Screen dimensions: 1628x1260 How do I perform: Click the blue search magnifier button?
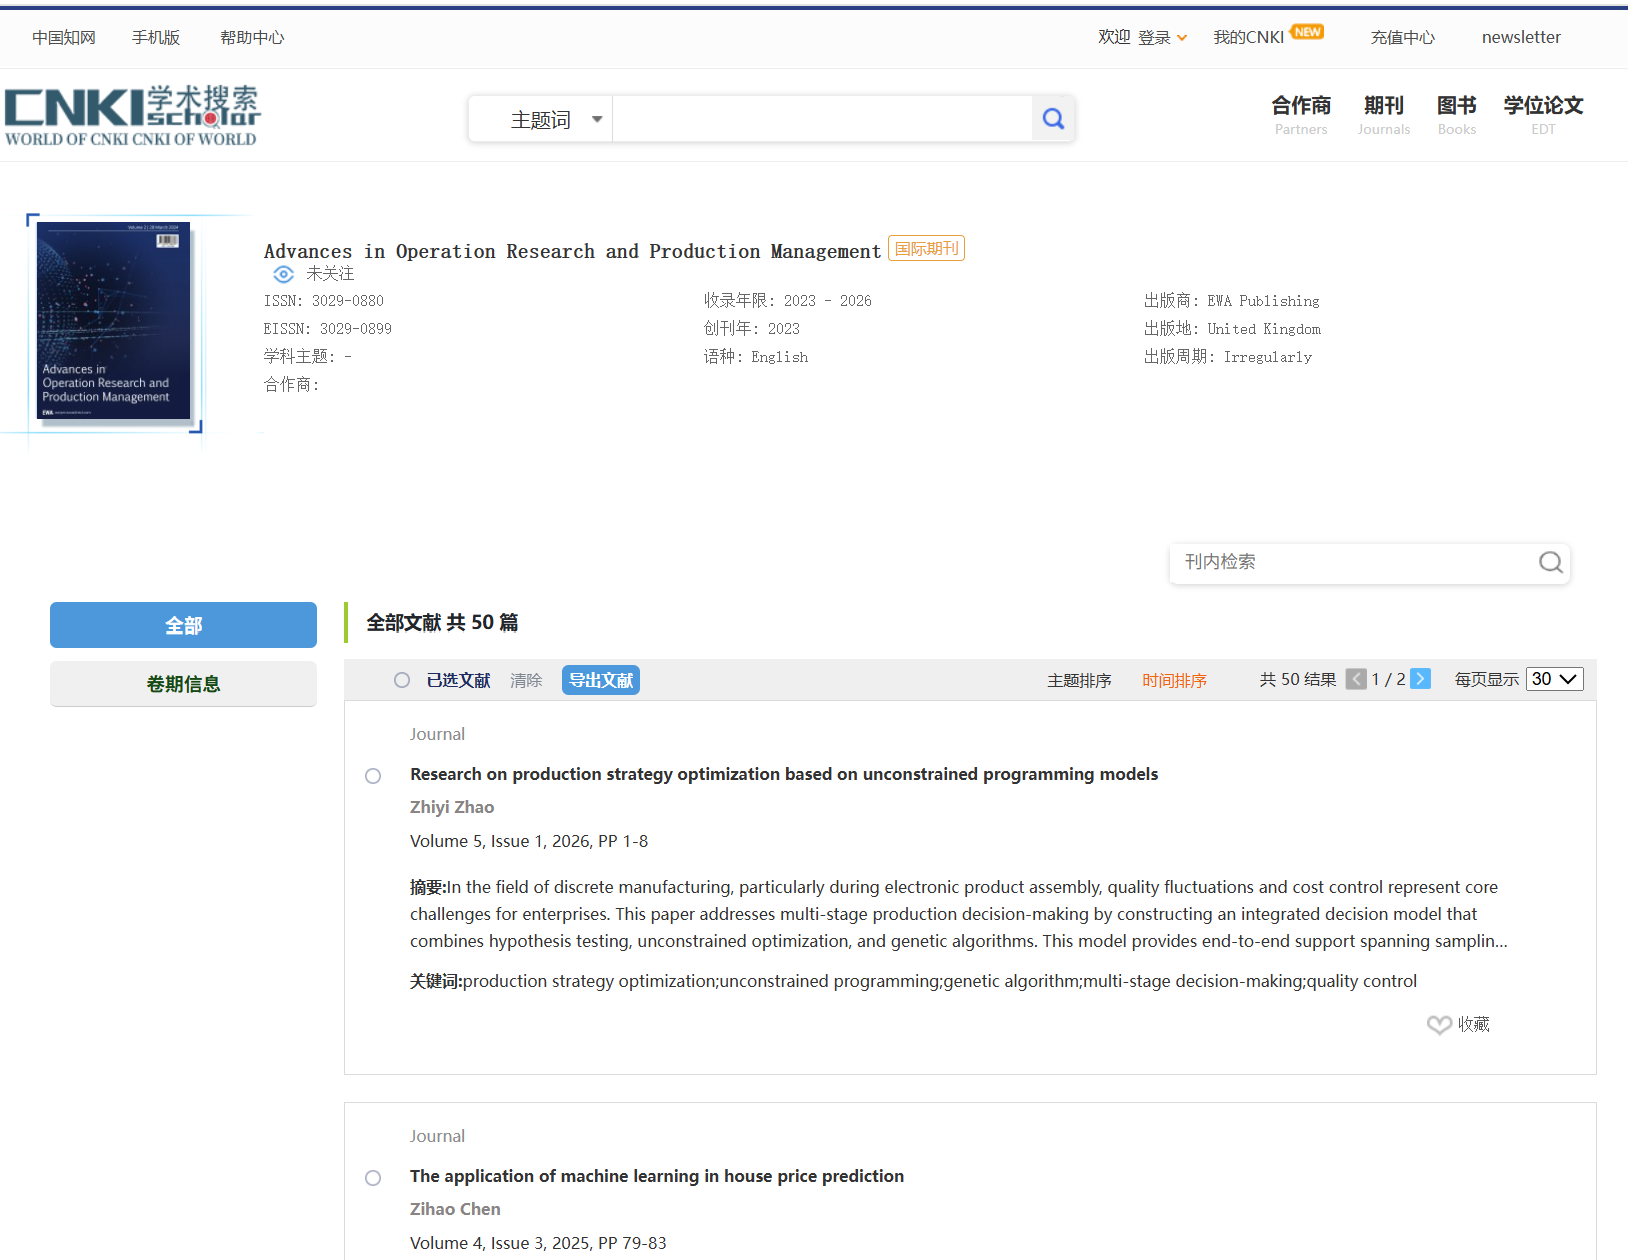tap(1053, 119)
